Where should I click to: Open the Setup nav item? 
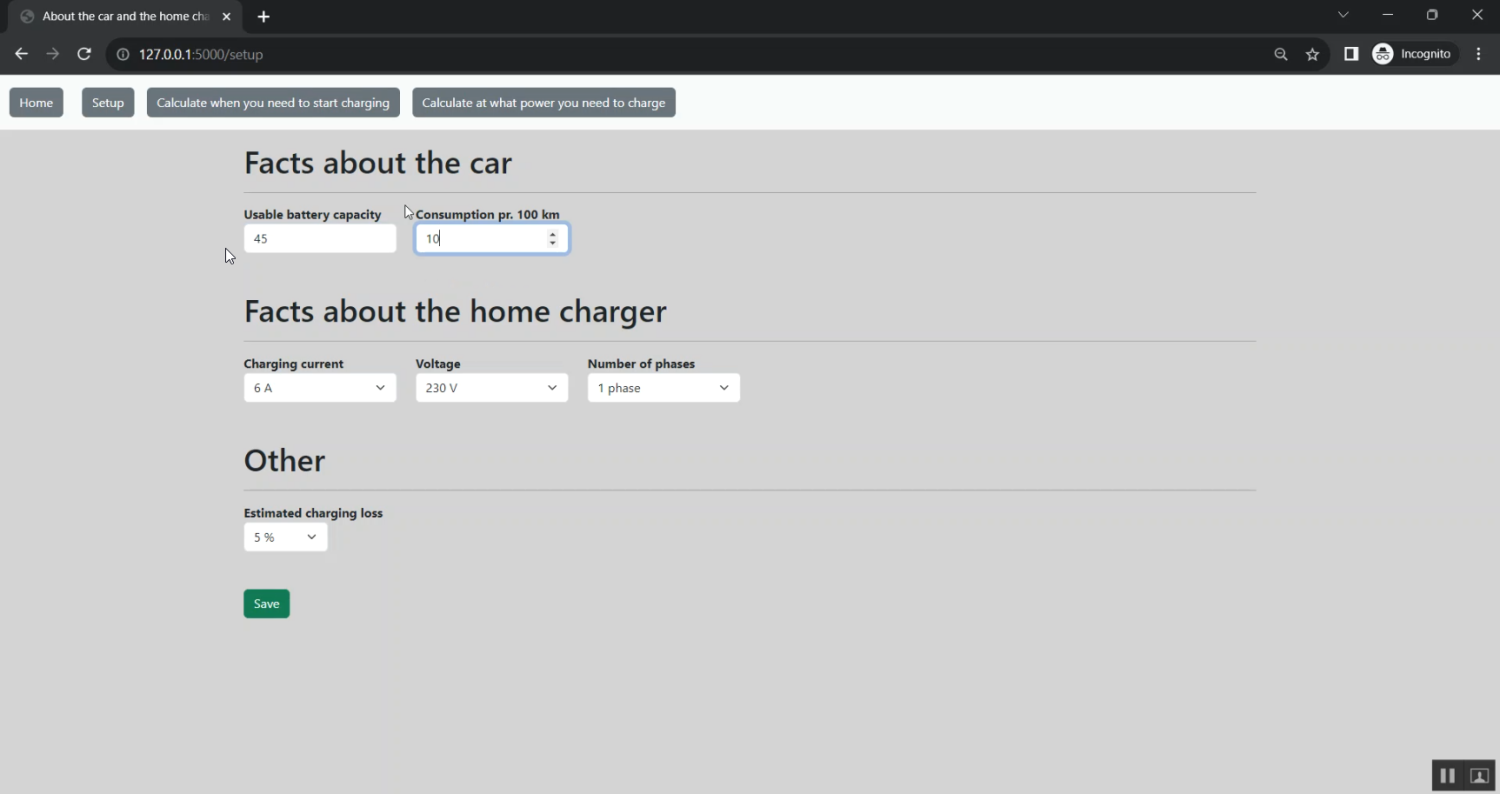(x=108, y=103)
